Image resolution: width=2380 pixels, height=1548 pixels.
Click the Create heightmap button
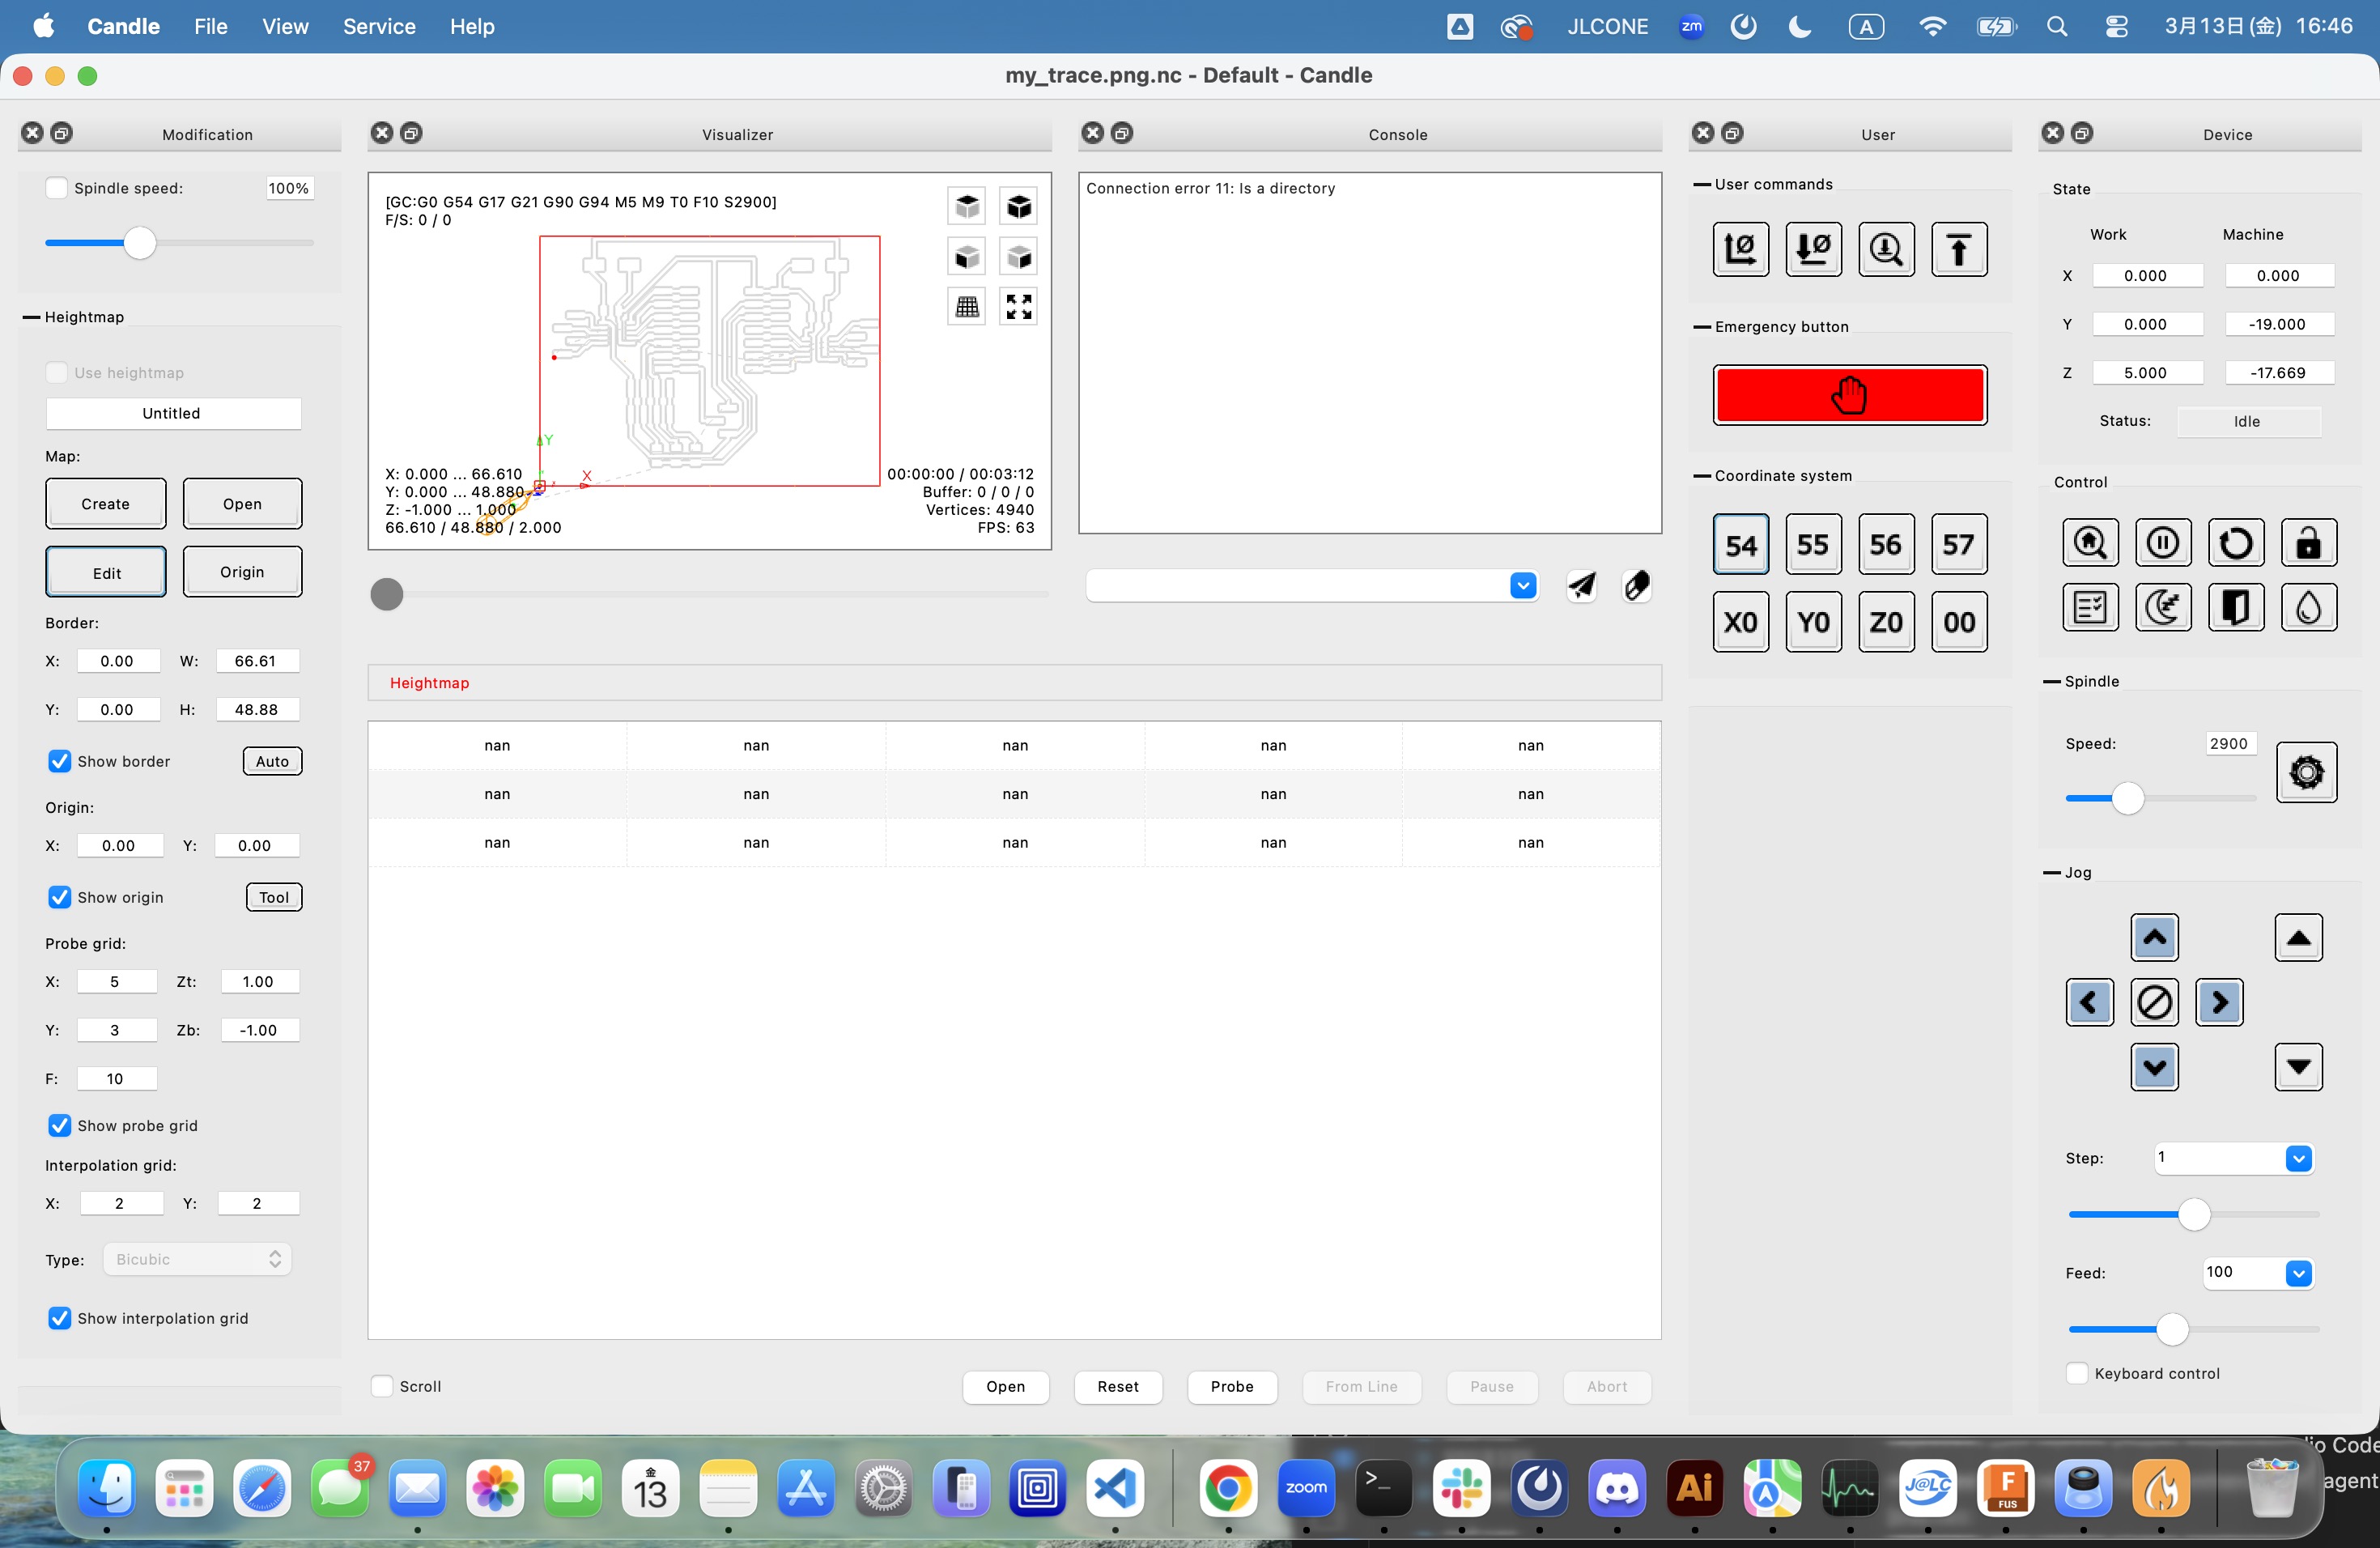(106, 504)
